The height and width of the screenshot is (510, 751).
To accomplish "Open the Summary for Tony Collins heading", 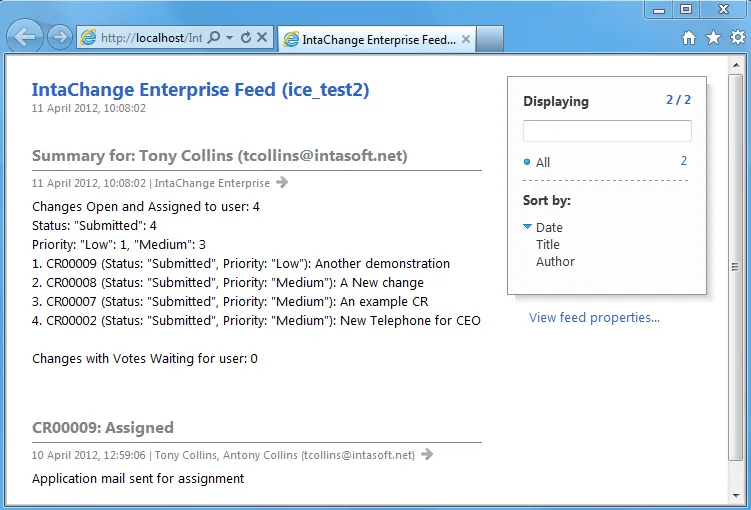I will pyautogui.click(x=219, y=156).
